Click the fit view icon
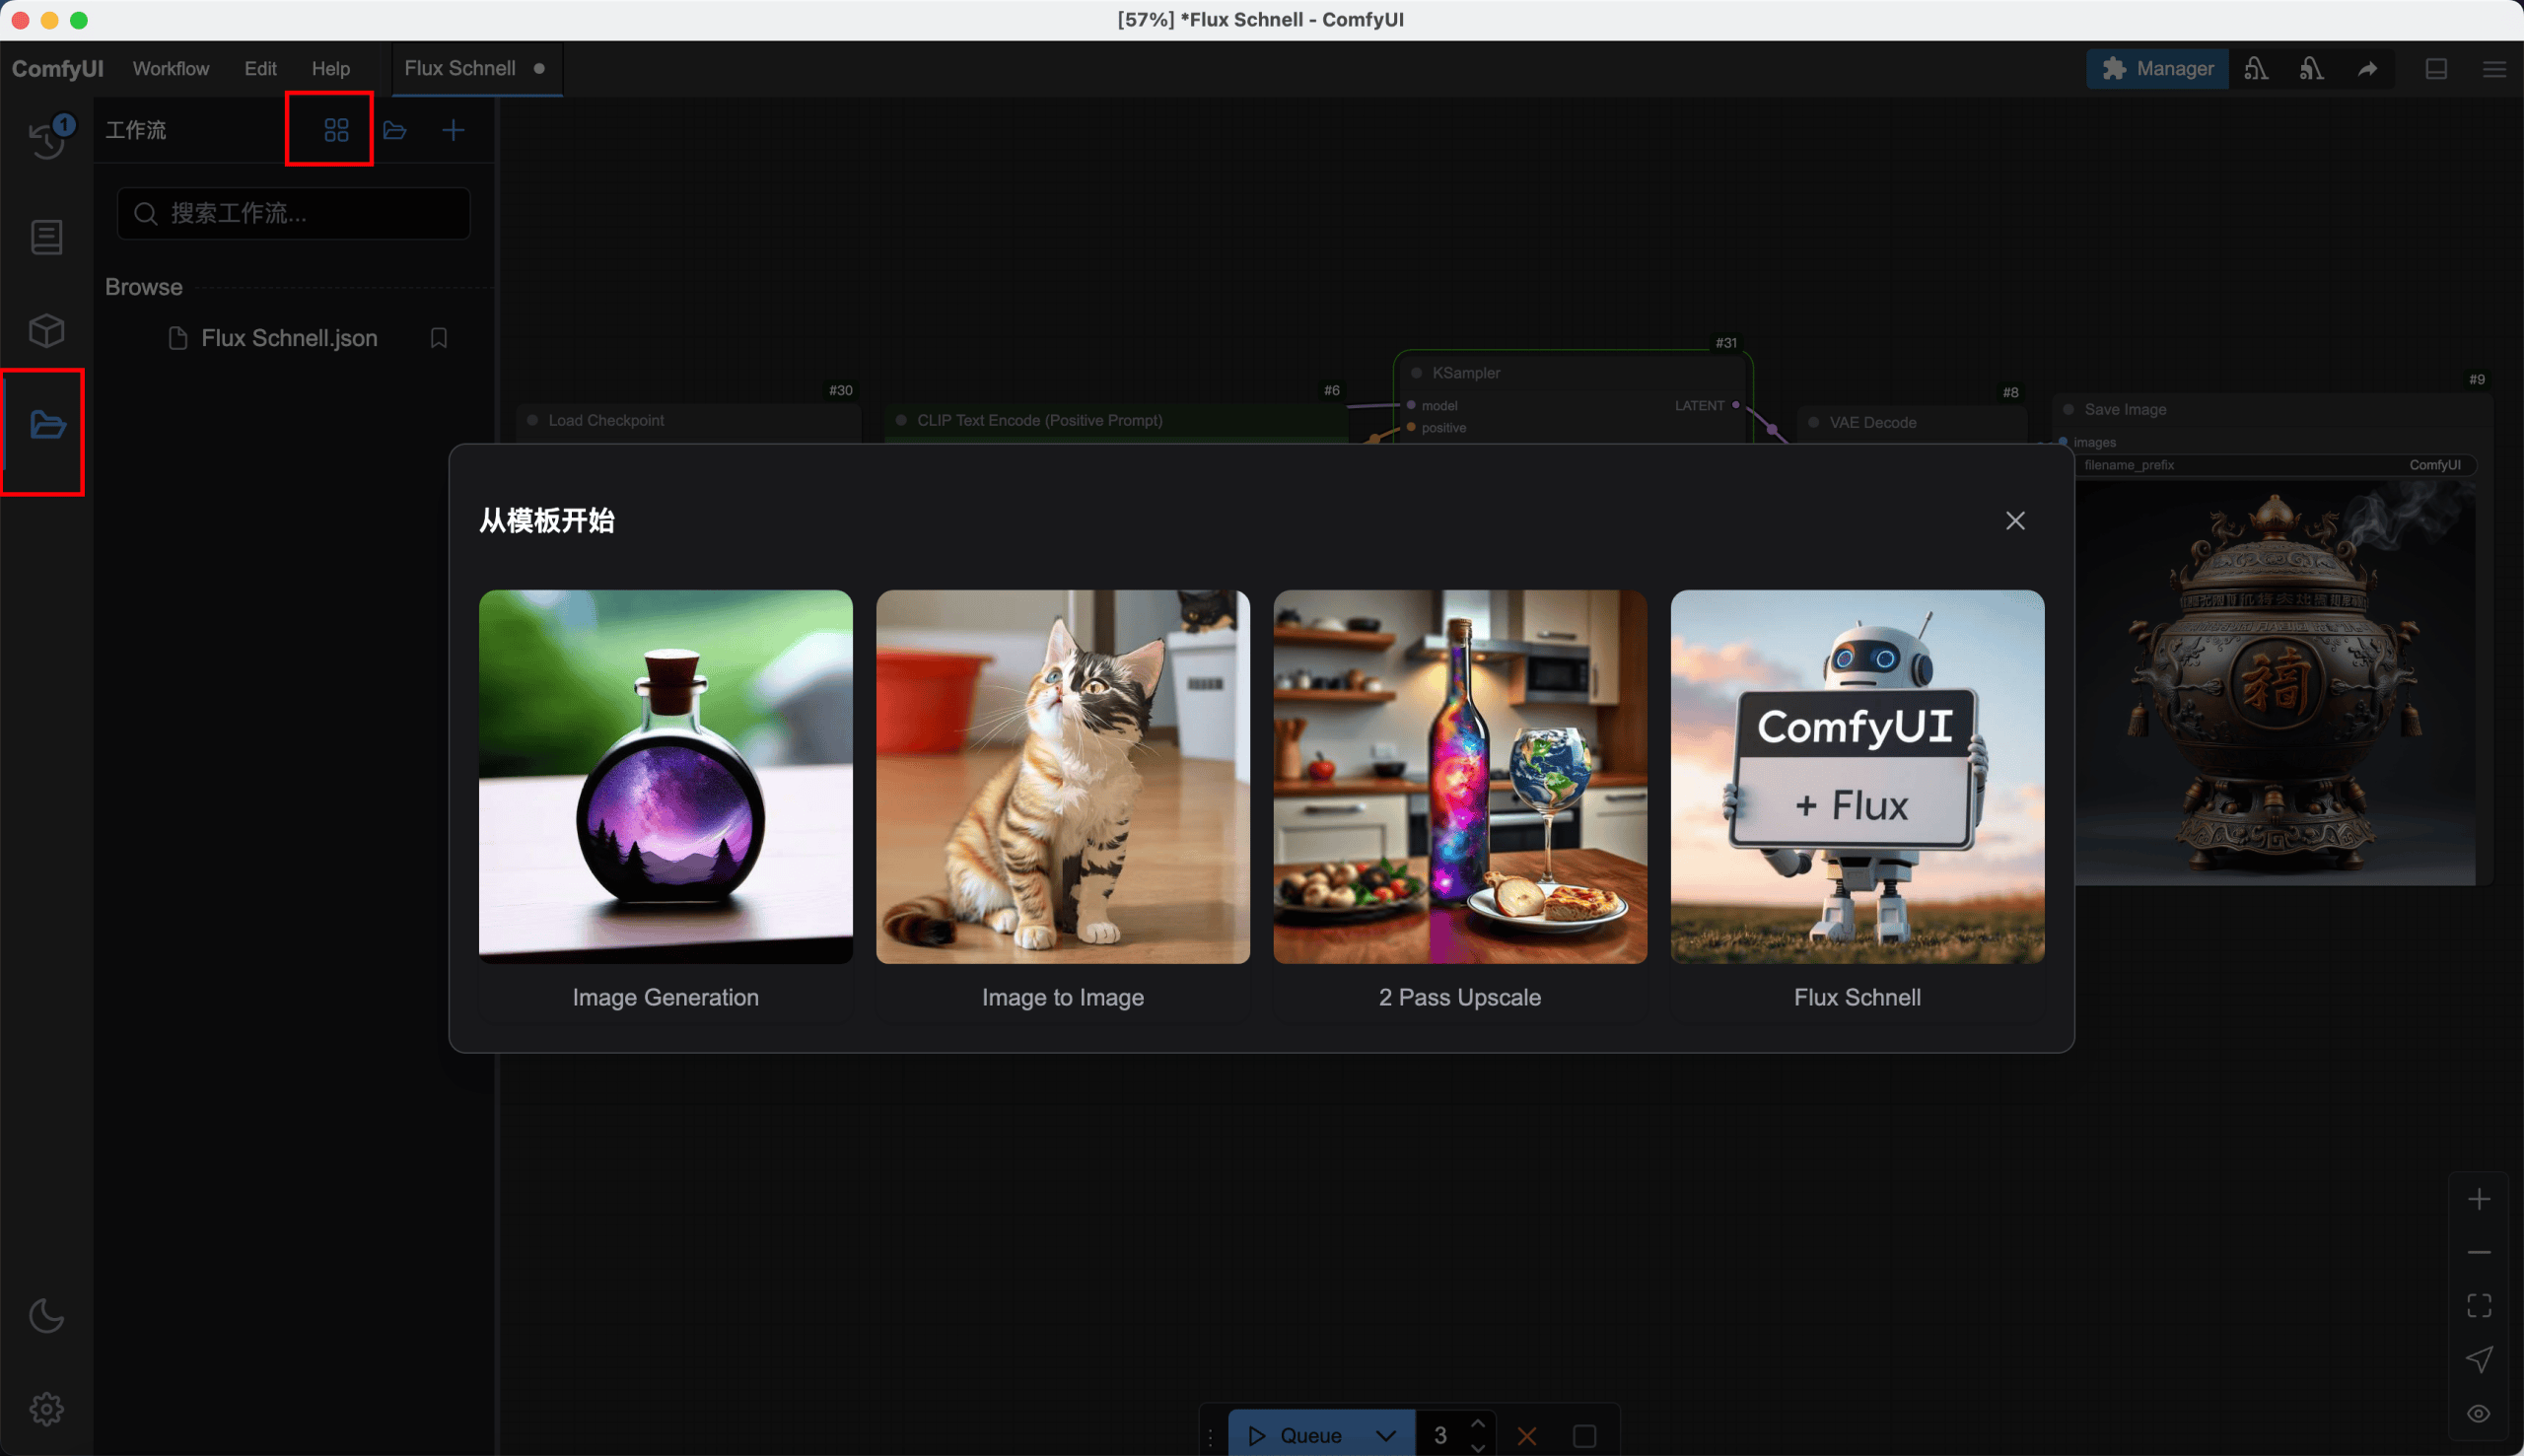The height and width of the screenshot is (1456, 2524). pos(2479,1305)
